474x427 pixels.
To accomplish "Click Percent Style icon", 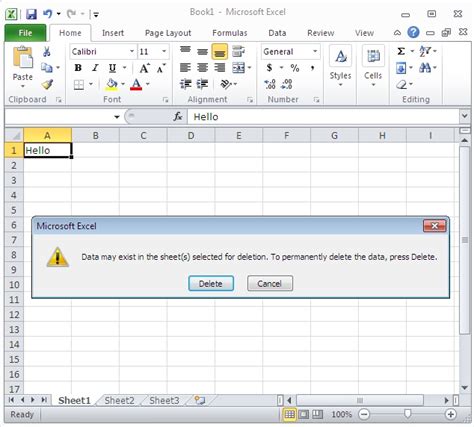I will pos(295,68).
